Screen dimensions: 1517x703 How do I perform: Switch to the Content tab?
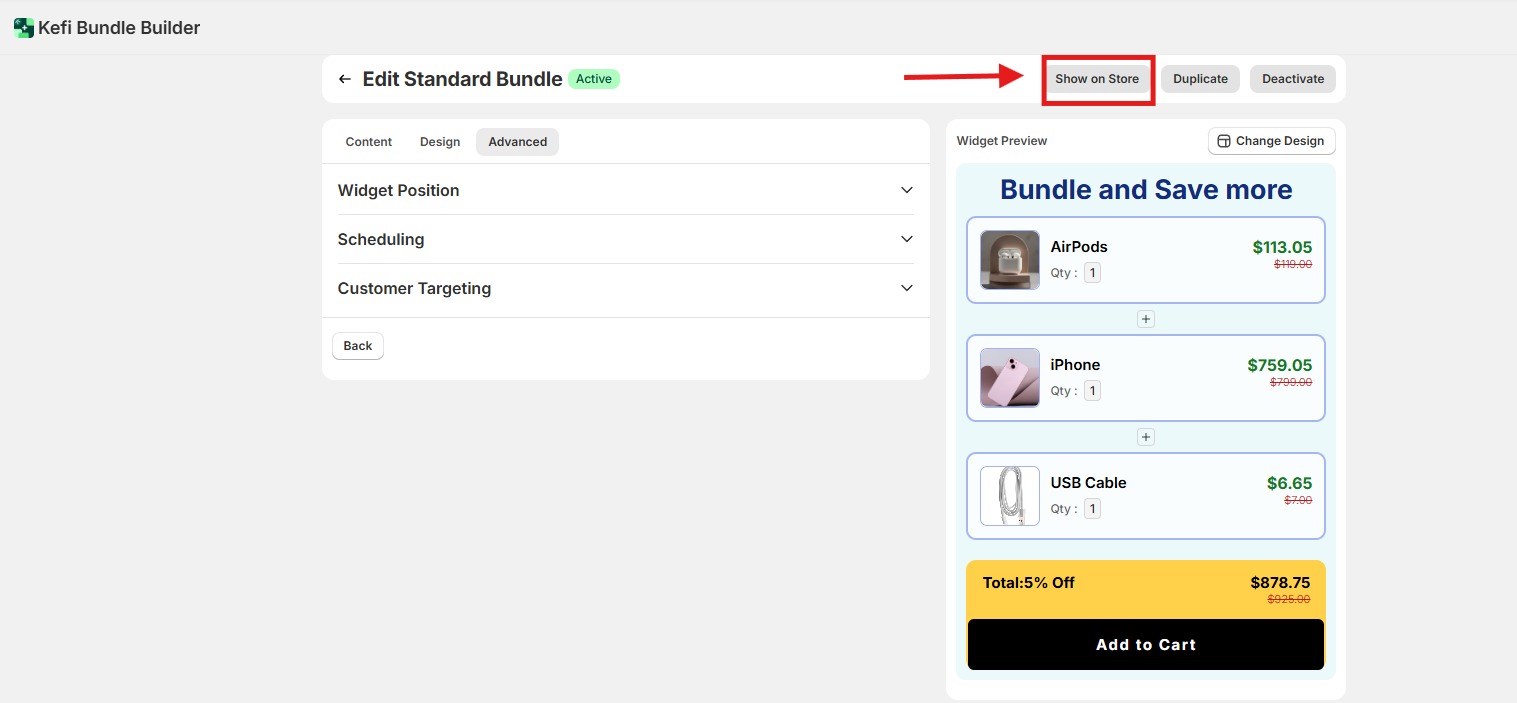(368, 142)
